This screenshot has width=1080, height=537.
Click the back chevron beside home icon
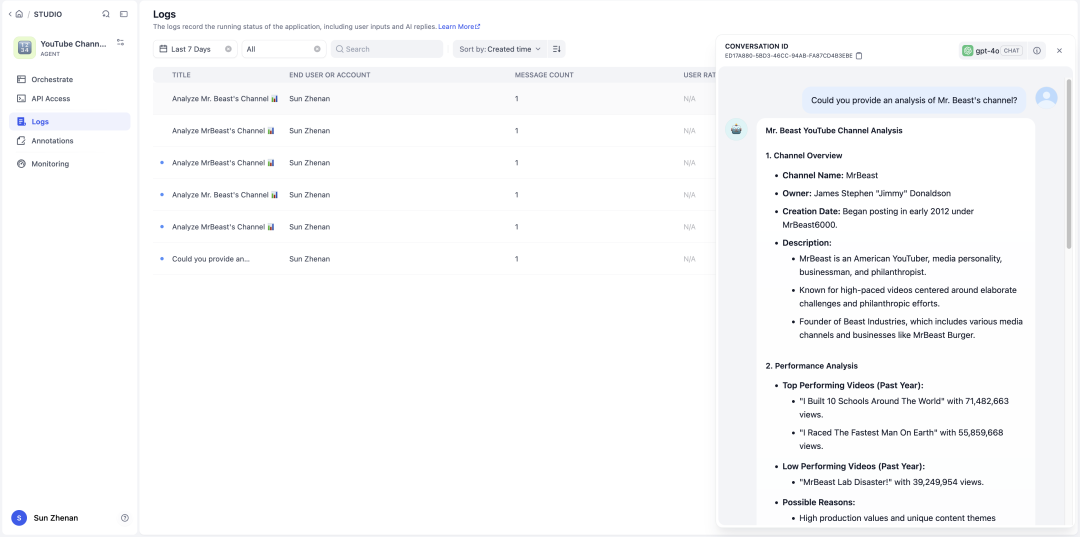point(10,14)
